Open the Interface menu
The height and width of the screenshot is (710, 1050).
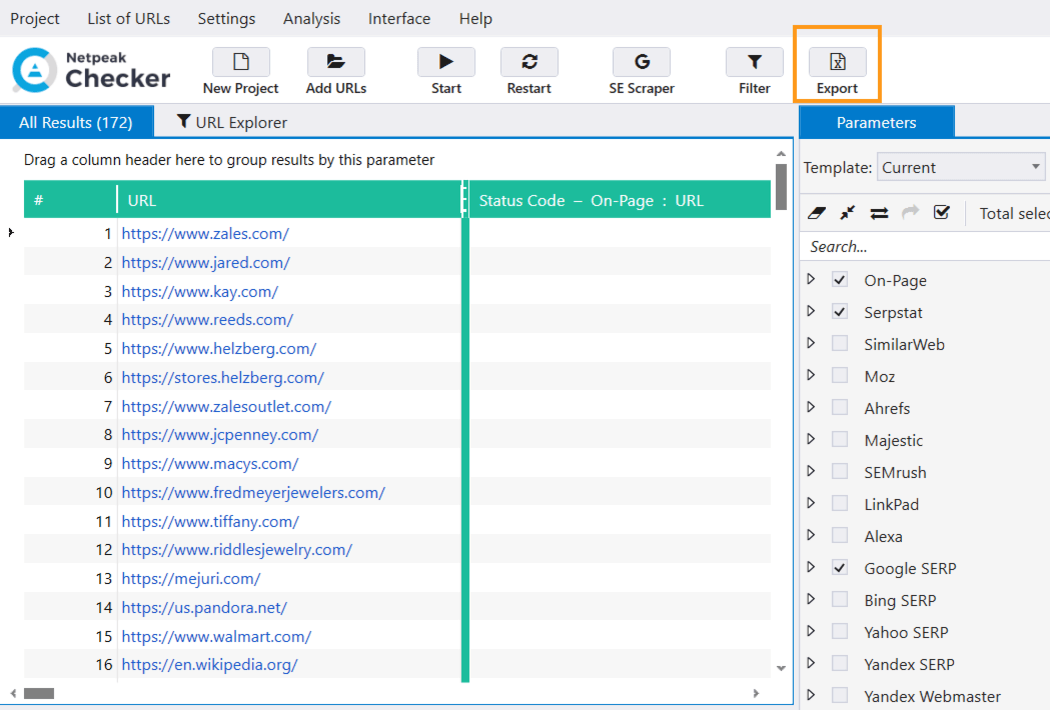click(399, 19)
